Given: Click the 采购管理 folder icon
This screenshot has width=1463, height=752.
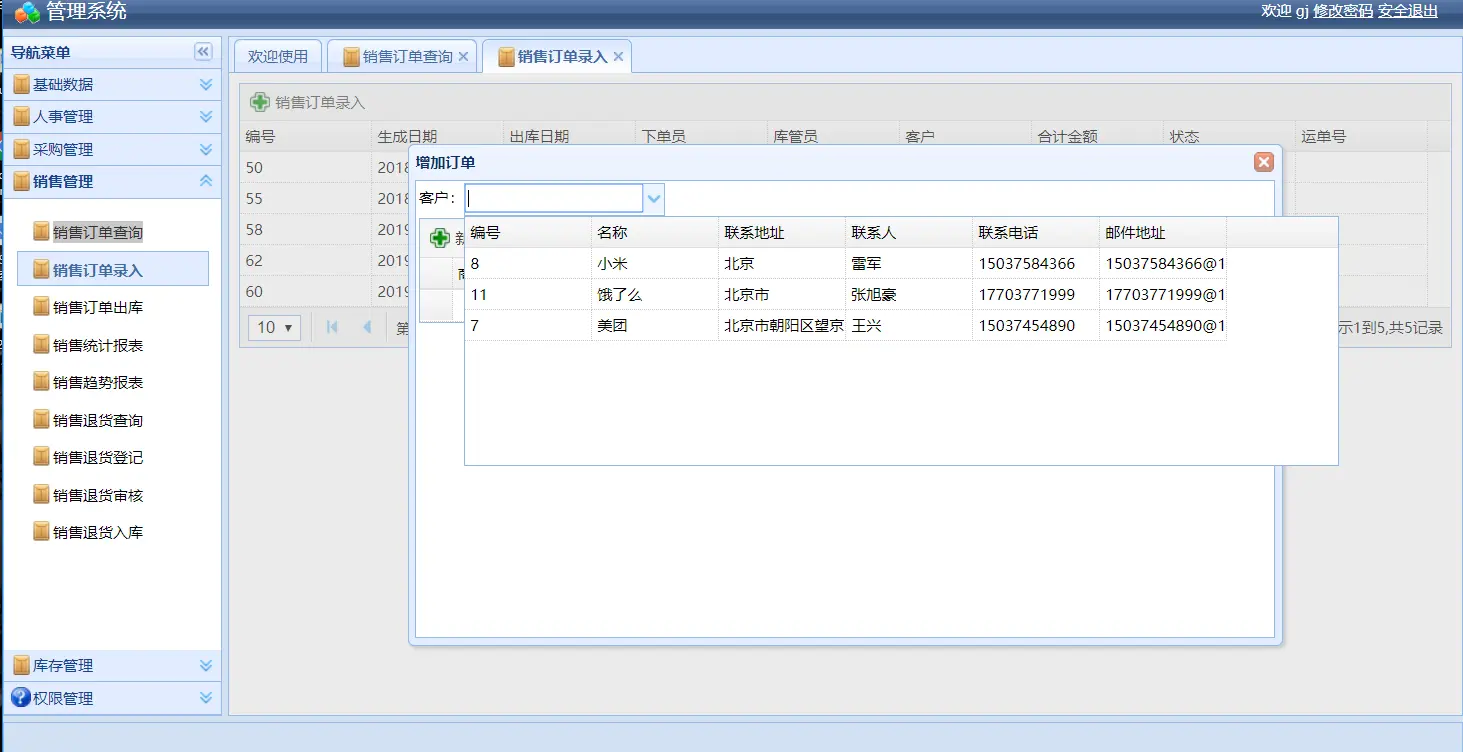Looking at the screenshot, I should coord(22,149).
